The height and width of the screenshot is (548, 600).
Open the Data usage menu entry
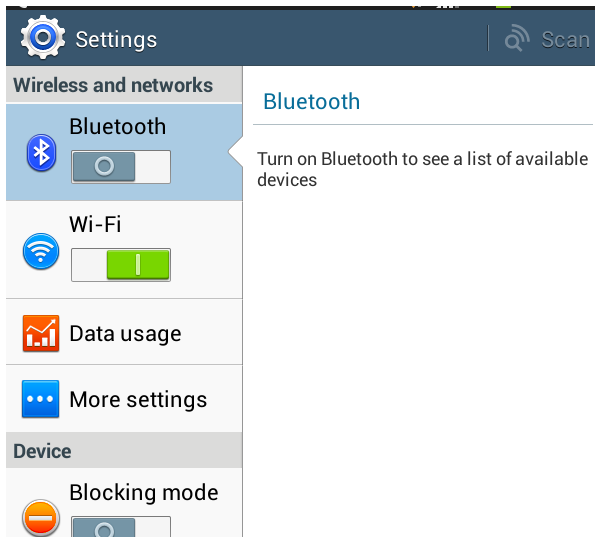[x=124, y=332]
